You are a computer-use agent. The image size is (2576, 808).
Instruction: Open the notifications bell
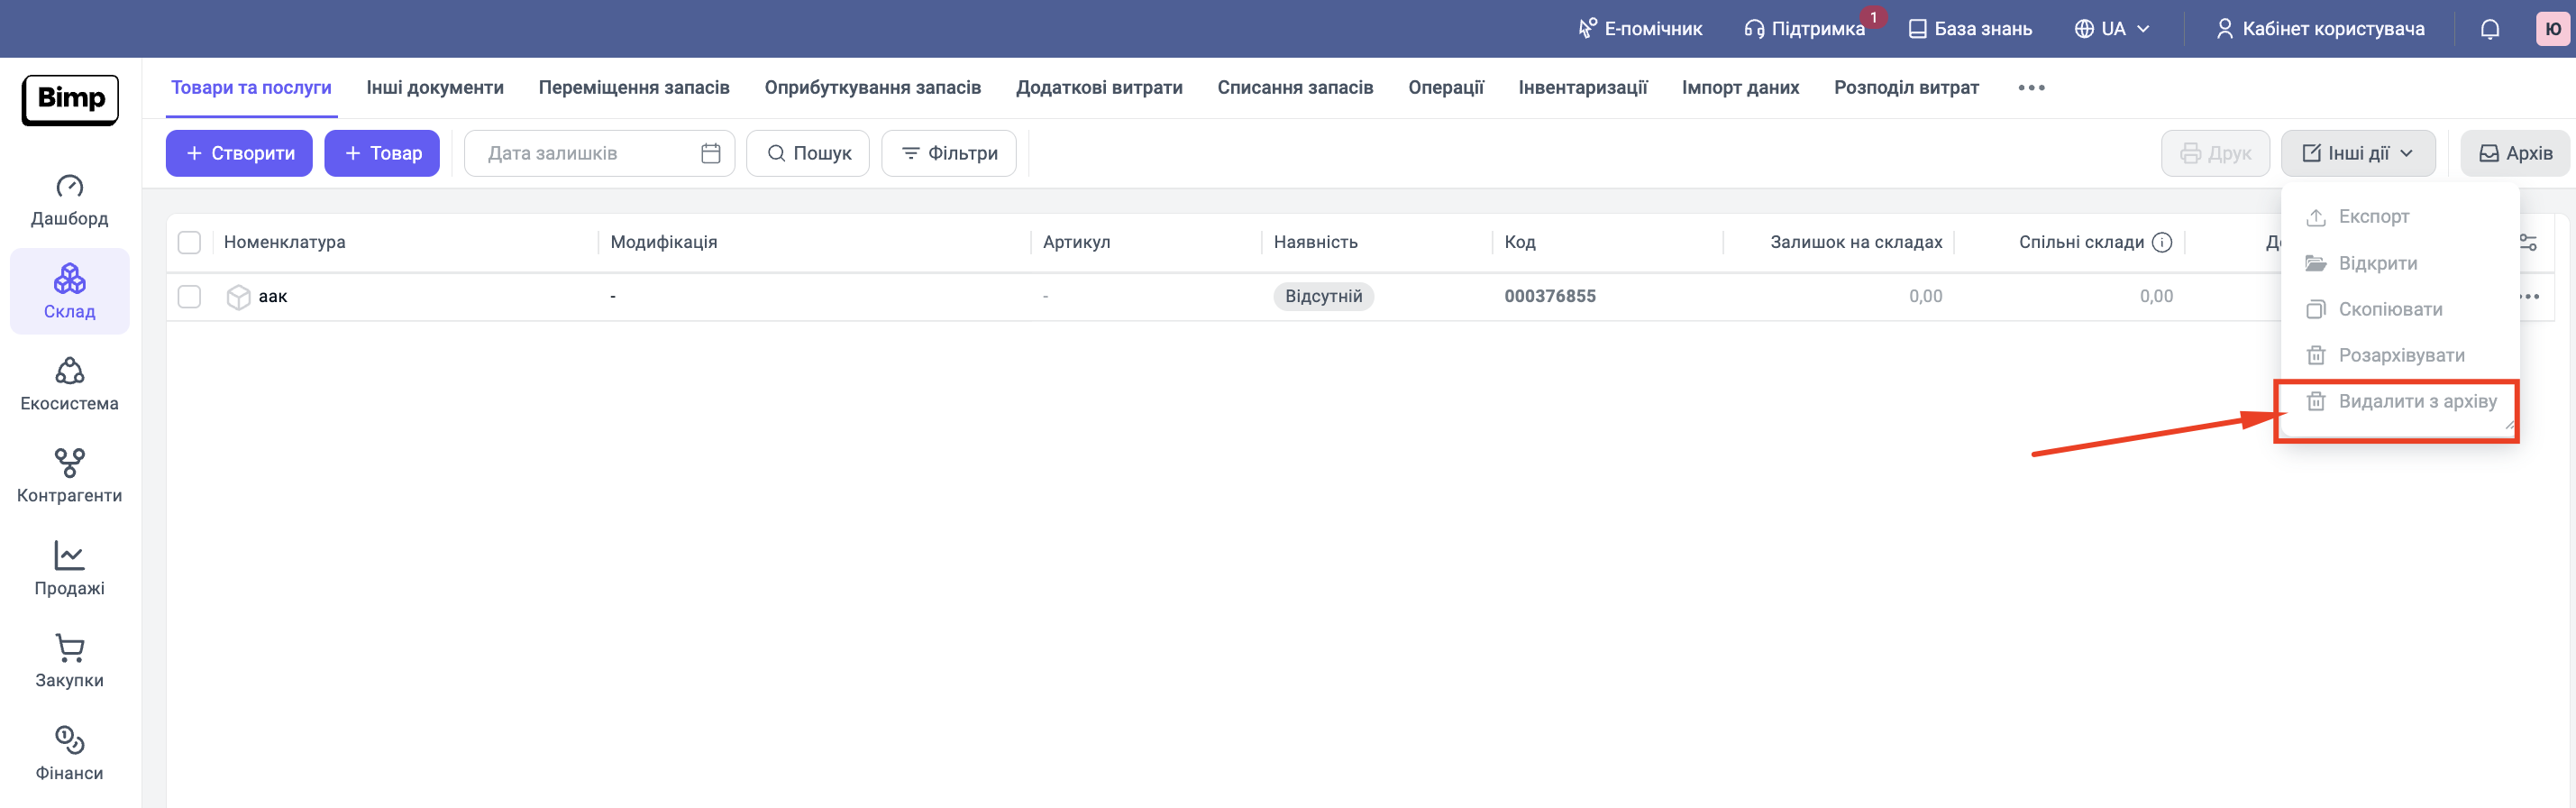[x=2490, y=29]
